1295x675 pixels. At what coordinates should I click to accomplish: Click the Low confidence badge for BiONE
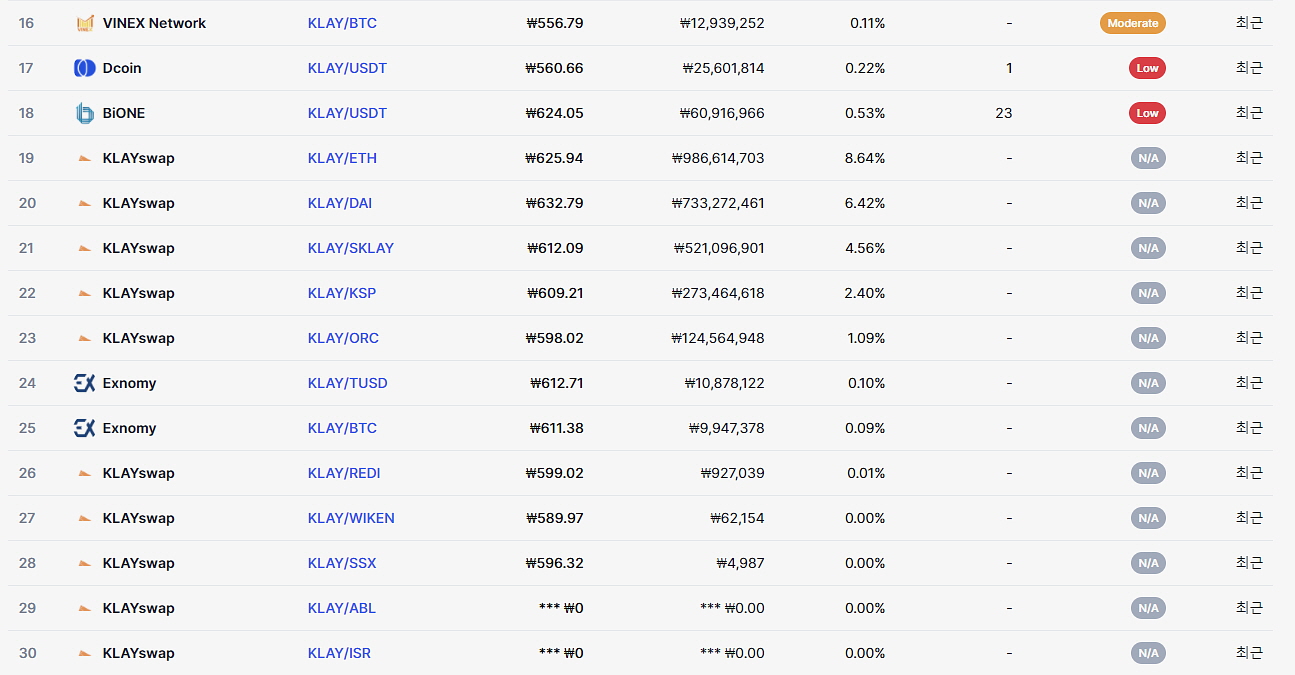[1148, 113]
